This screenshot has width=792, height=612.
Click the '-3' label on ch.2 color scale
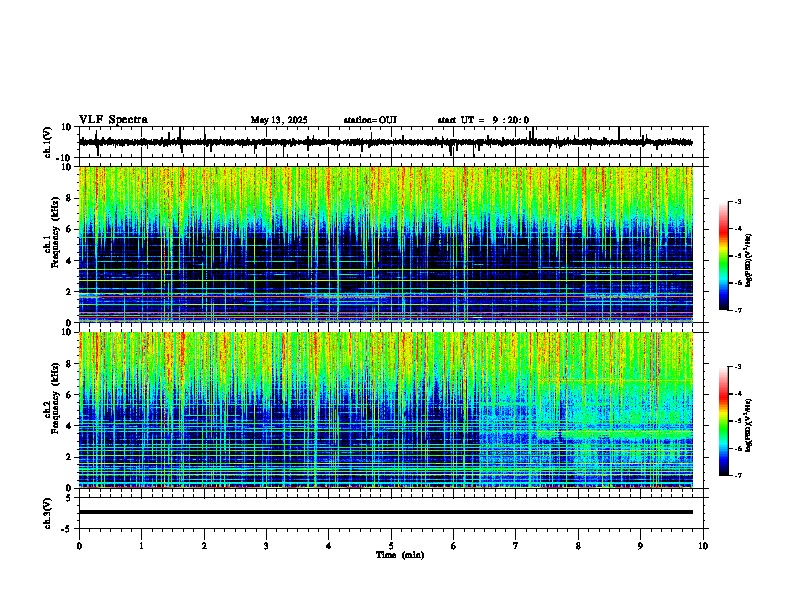point(737,367)
